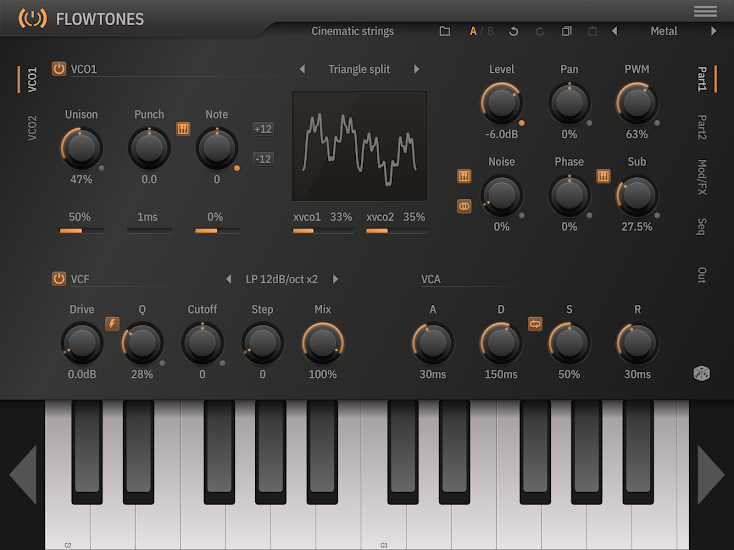Toggle the keyboard icon next to Noise

tap(464, 176)
